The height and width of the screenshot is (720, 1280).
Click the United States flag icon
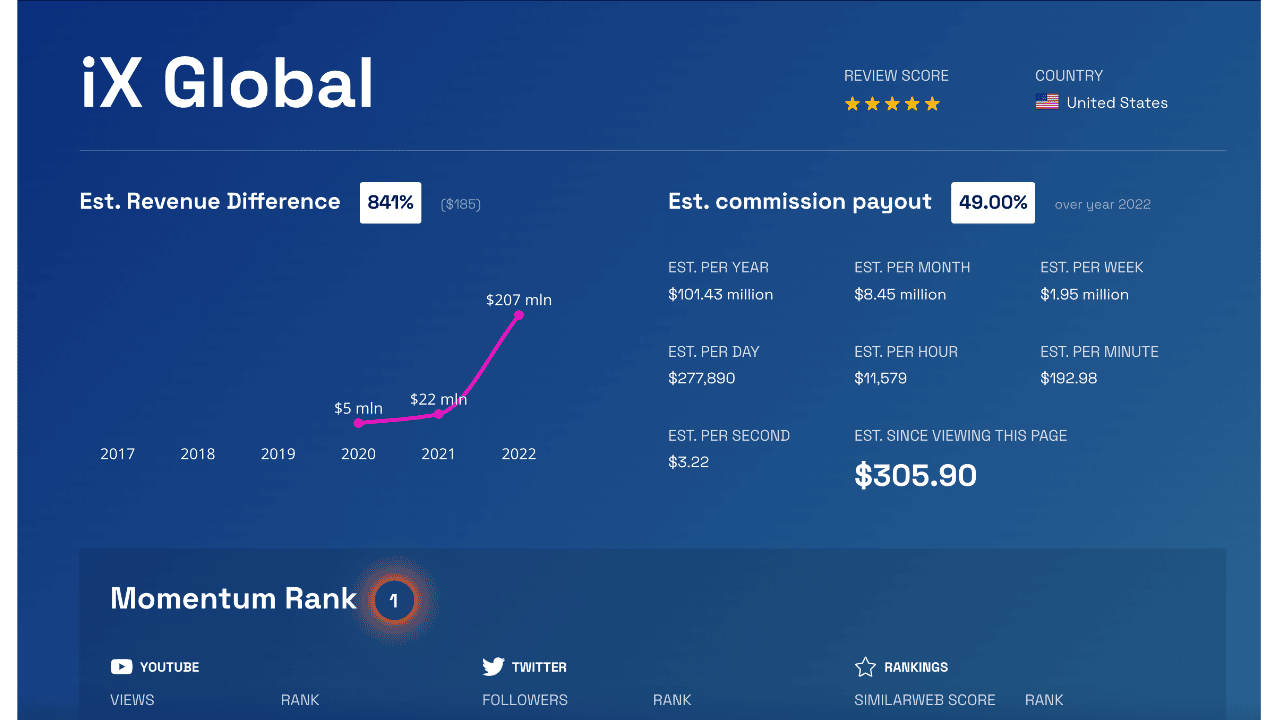(x=1047, y=102)
